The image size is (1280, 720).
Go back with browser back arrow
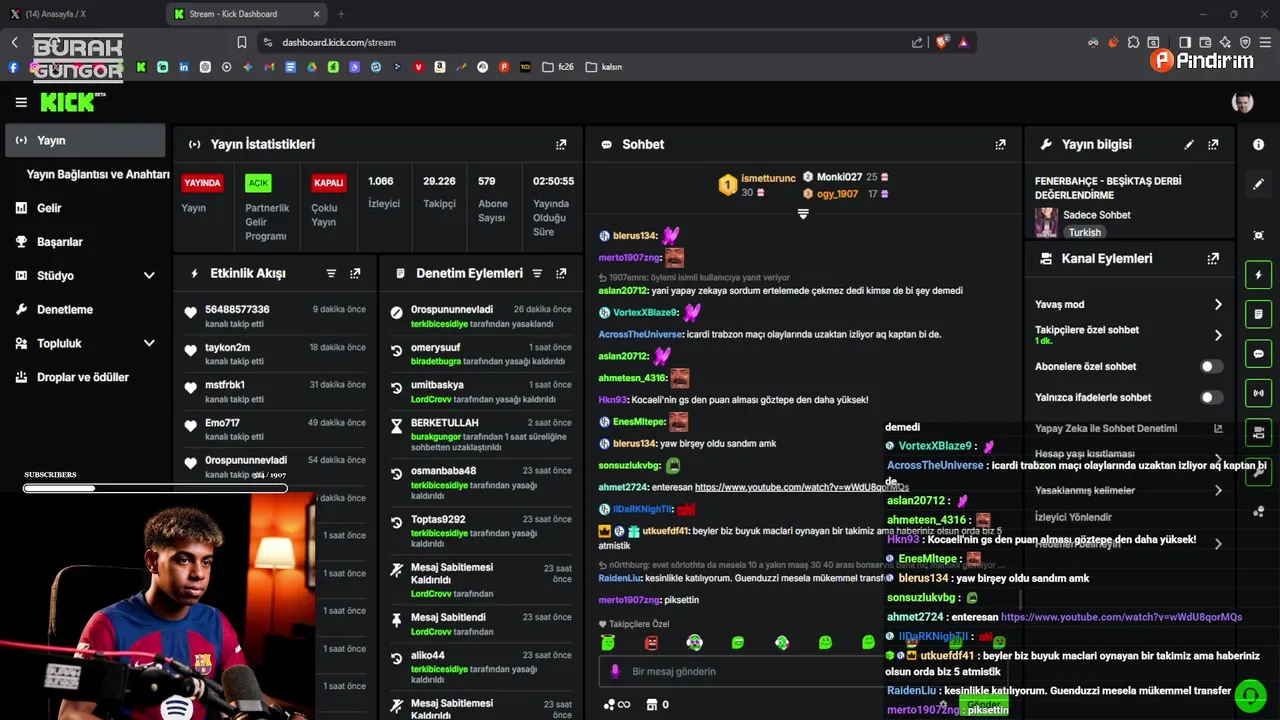14,42
